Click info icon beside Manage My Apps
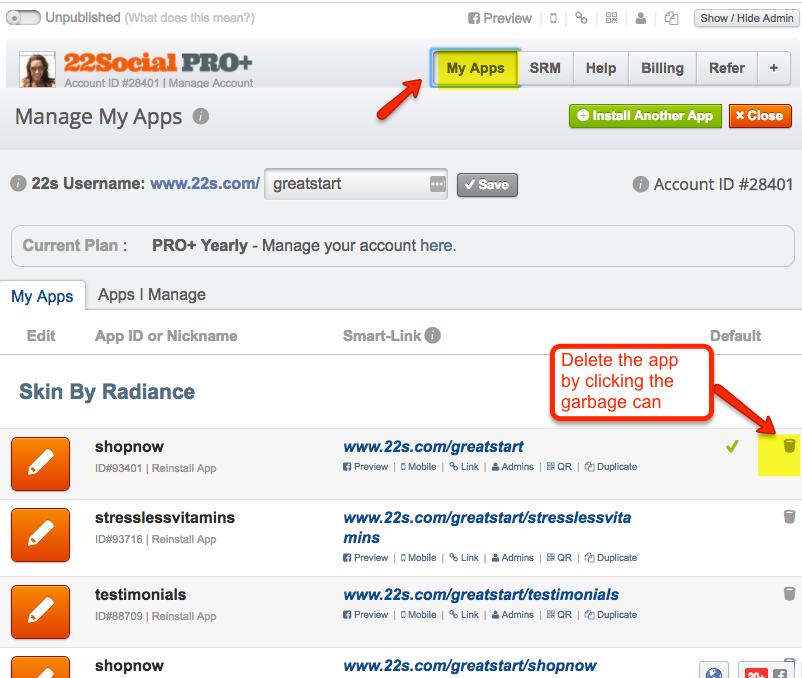Screen dimensions: 802x678 pos(200,117)
